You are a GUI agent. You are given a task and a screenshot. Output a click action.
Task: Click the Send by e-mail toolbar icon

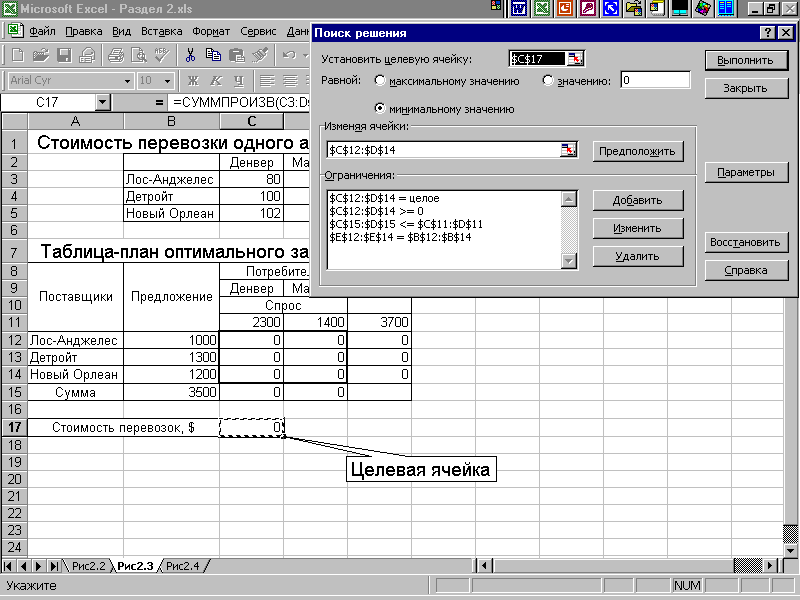click(87, 55)
